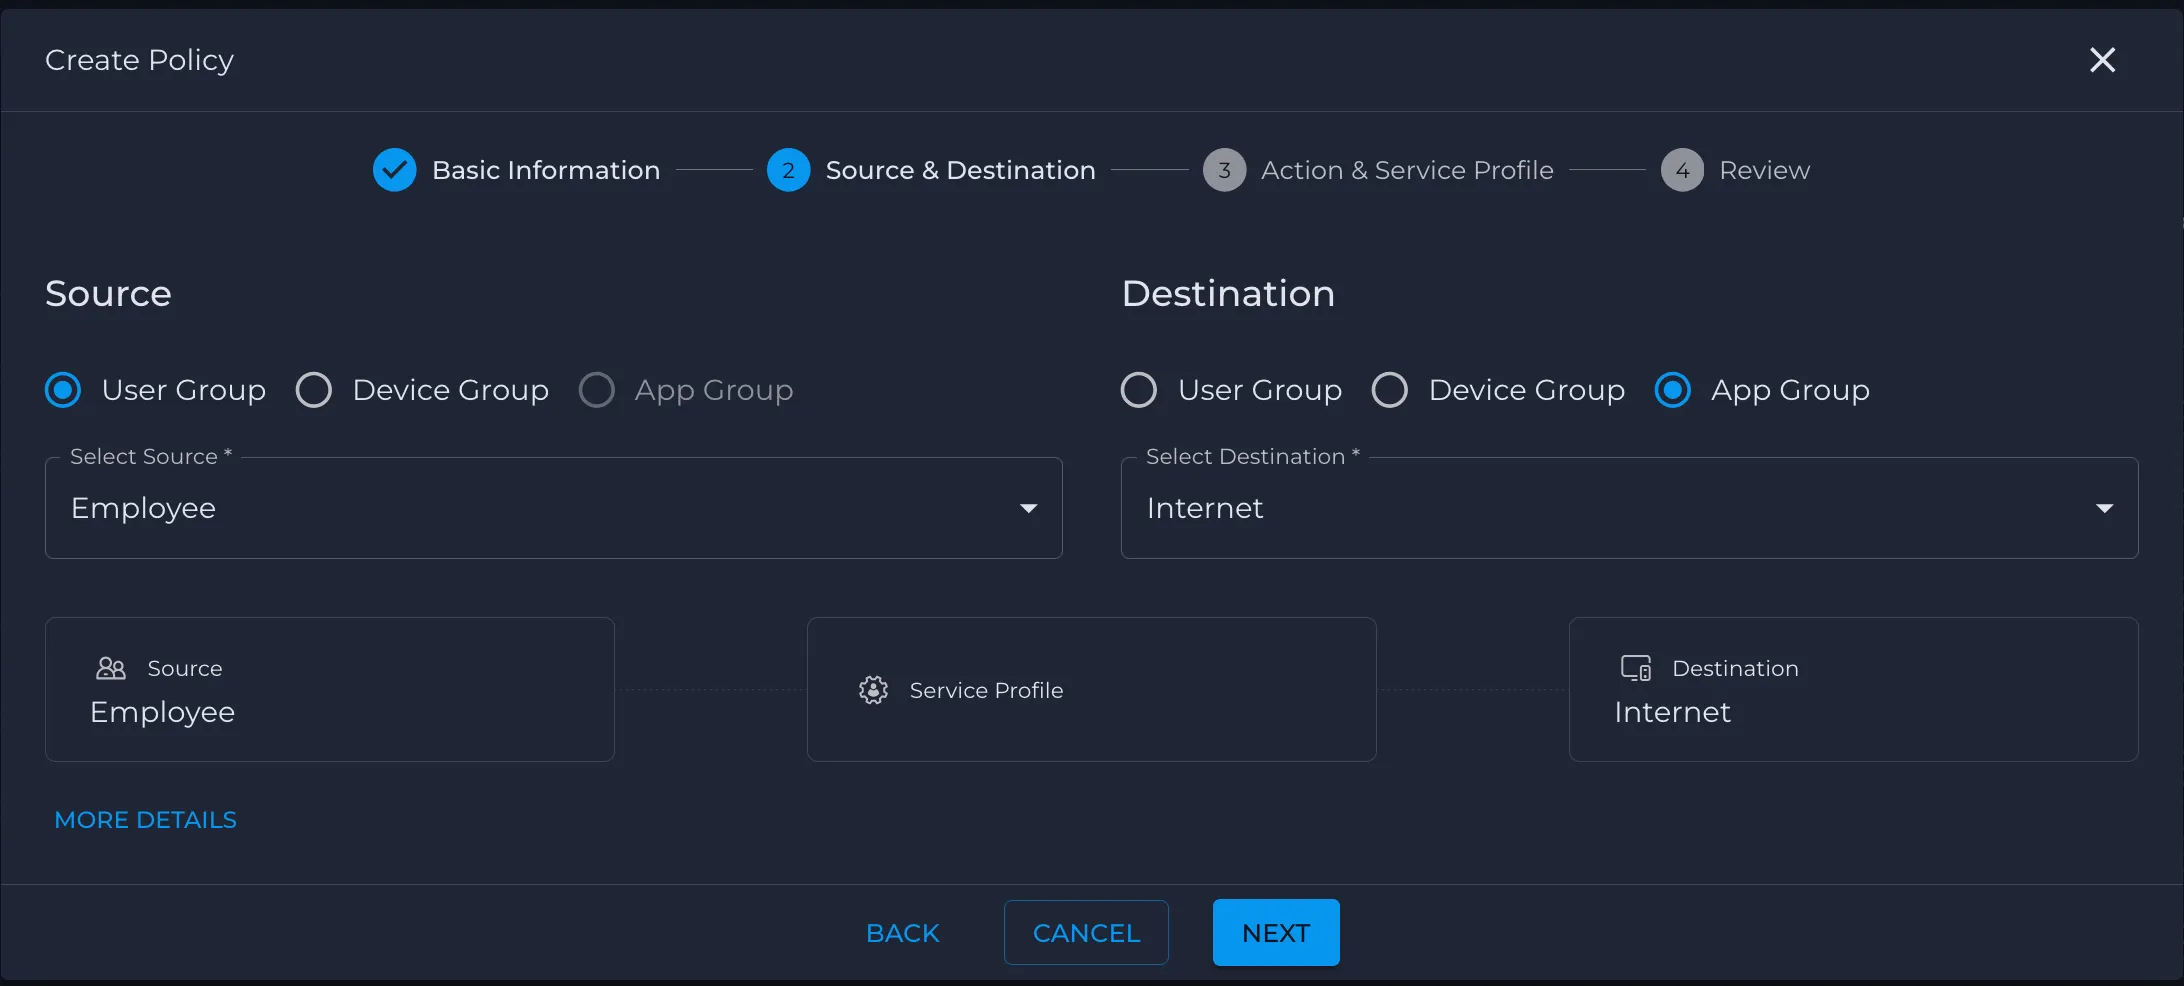
Task: Click the step 3 Action & Service Profile circle
Action: [1224, 170]
